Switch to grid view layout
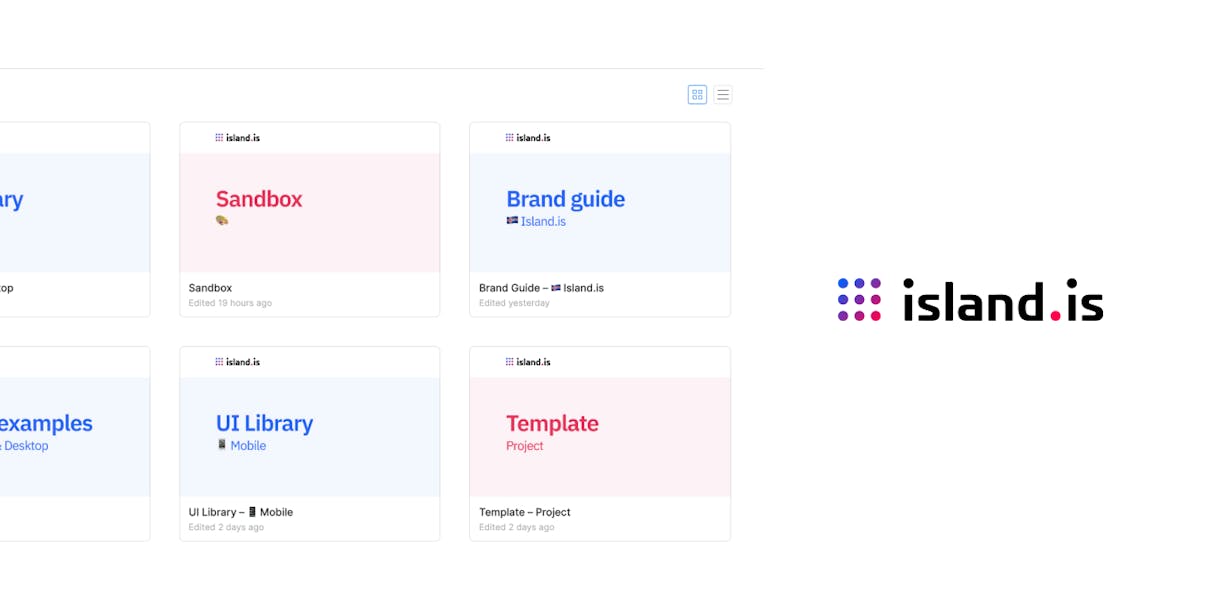This screenshot has height=600, width=1220. [697, 95]
